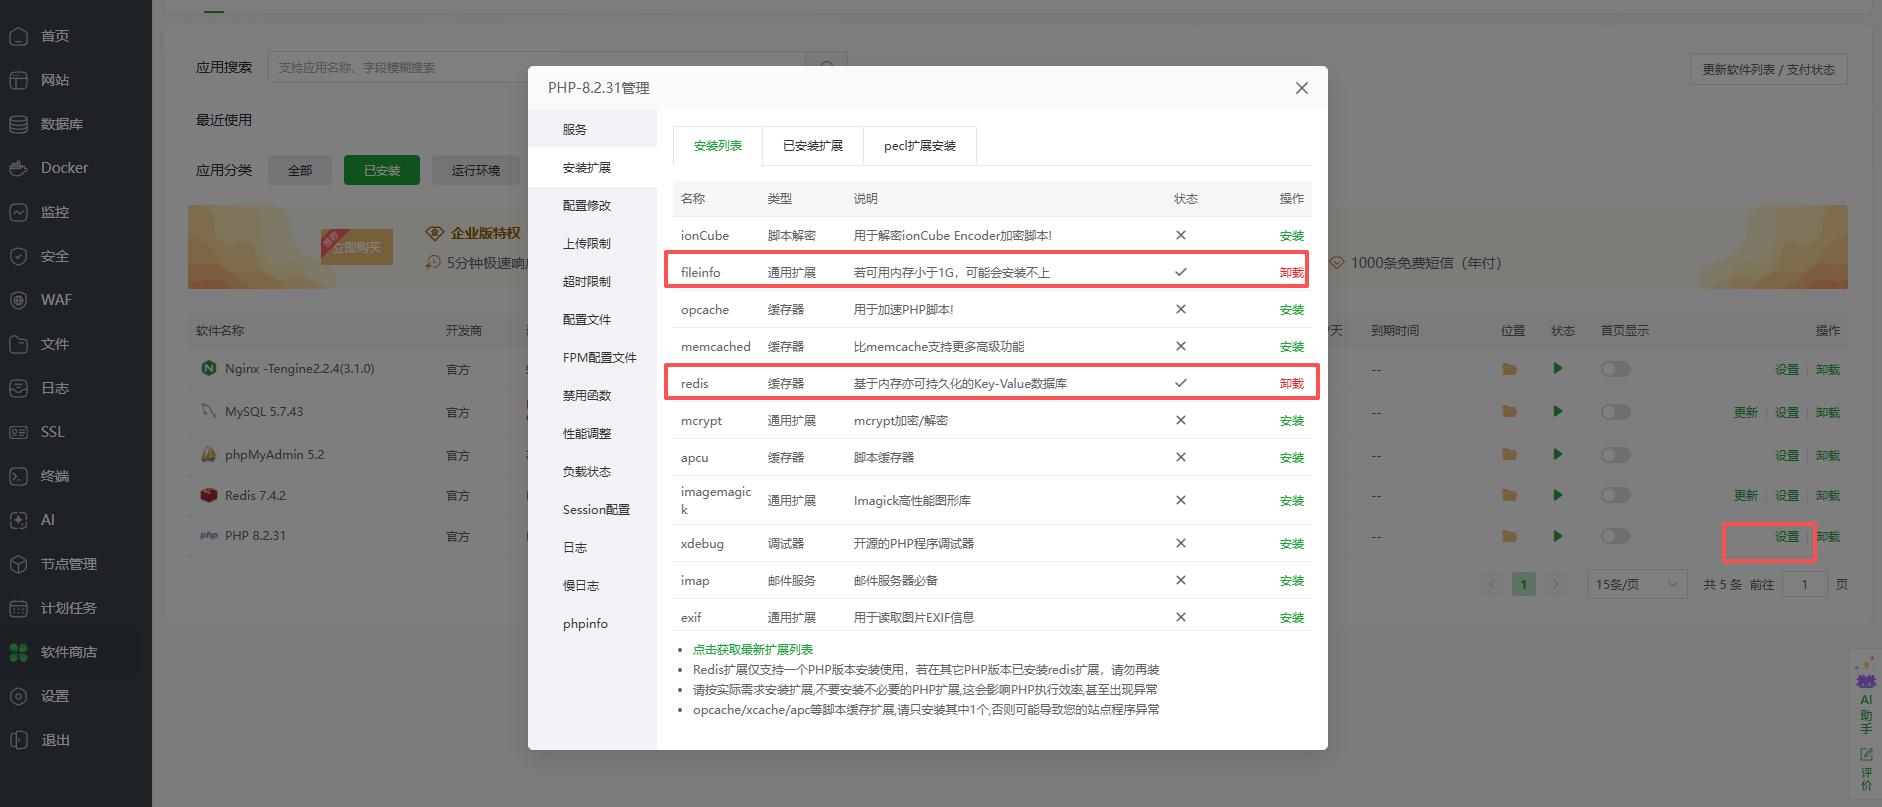Viewport: 1882px width, 807px height.
Task: Click 更新软件列表 / 支付状态 button
Action: pyautogui.click(x=1768, y=70)
